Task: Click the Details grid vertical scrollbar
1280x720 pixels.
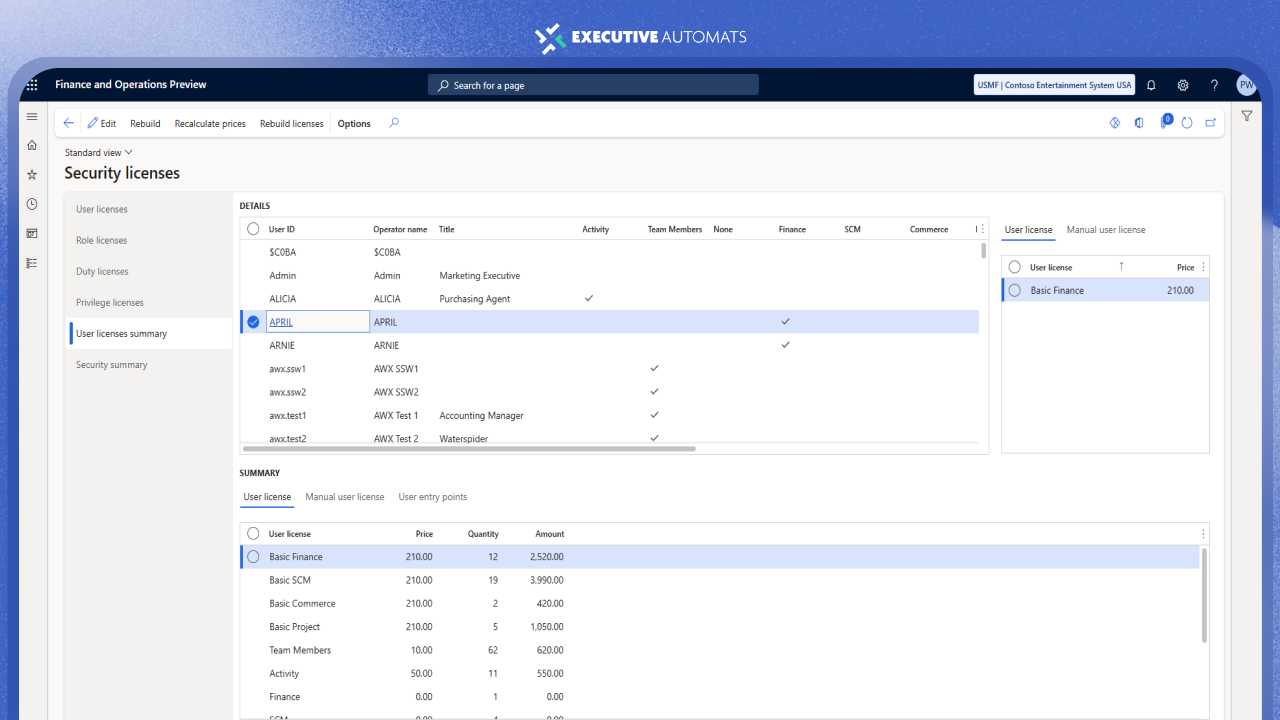Action: pos(984,250)
